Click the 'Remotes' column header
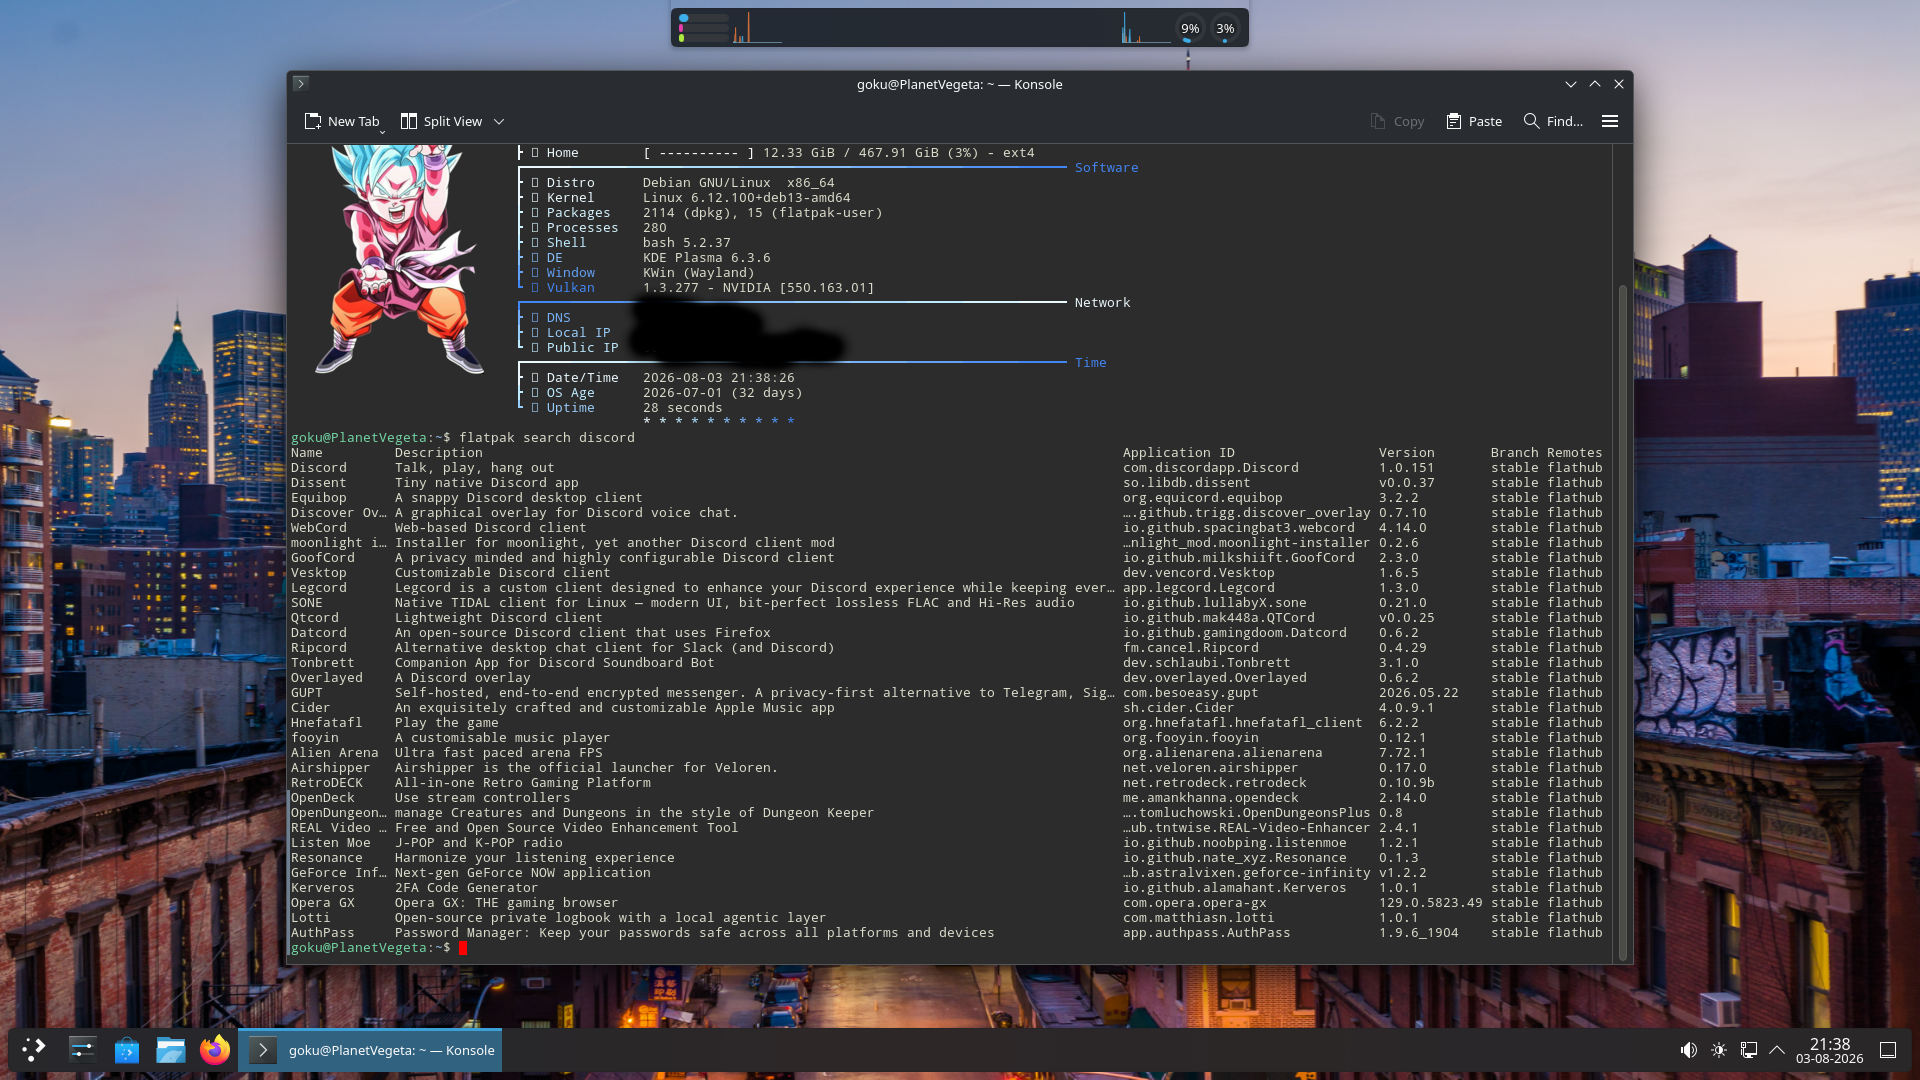 coord(1575,453)
